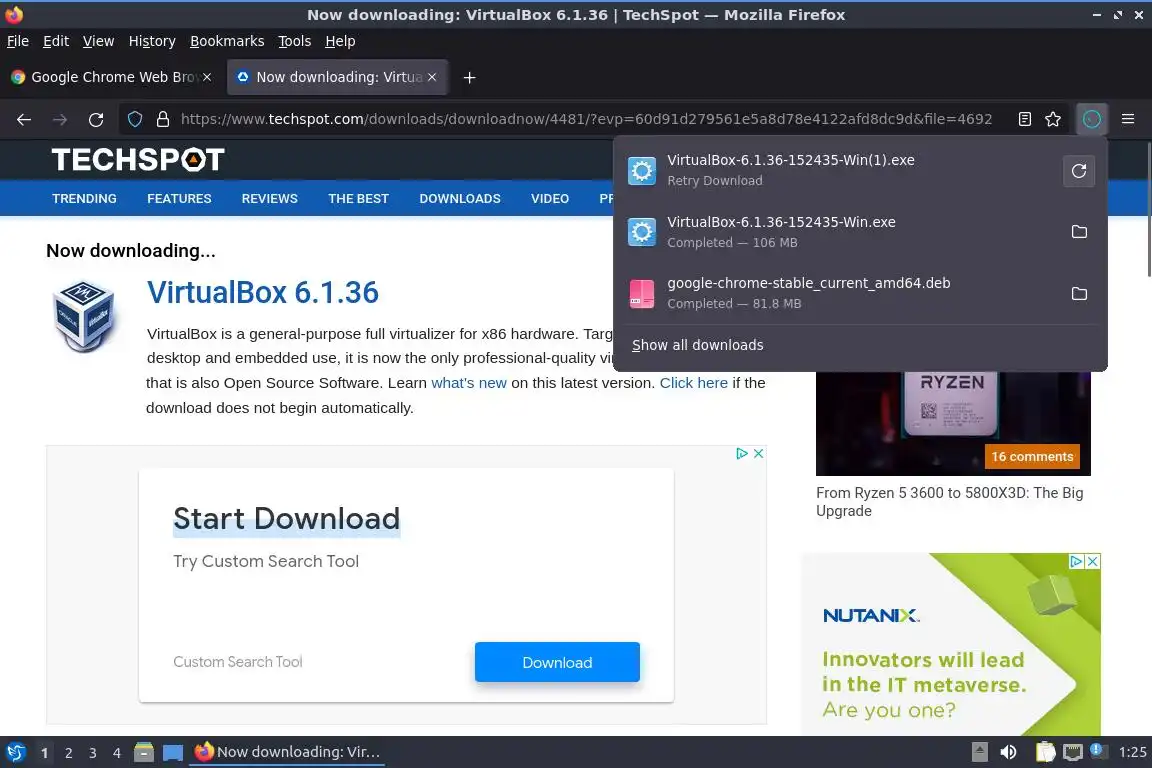Open folder containing VirtualBox-6.1.36-152435-Win.exe
The height and width of the screenshot is (768, 1152).
pyautogui.click(x=1079, y=232)
